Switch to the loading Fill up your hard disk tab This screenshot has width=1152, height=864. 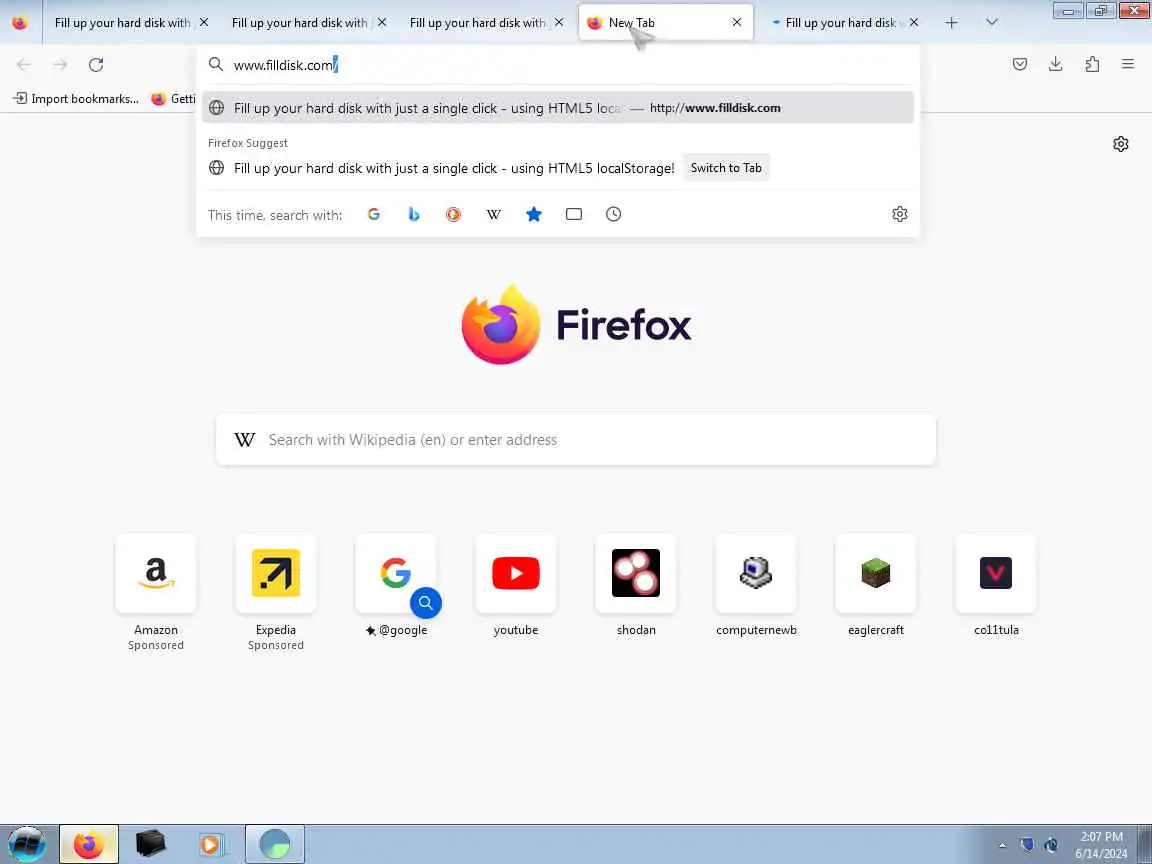[841, 23]
